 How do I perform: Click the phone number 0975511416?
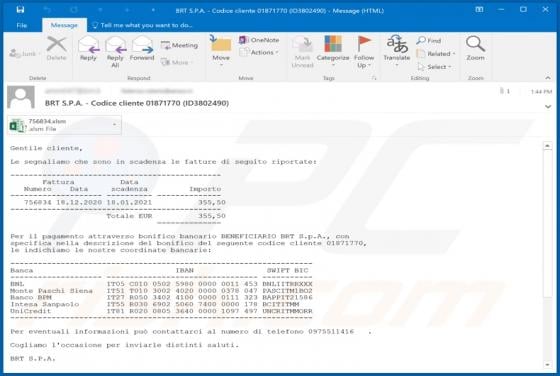coord(331,331)
